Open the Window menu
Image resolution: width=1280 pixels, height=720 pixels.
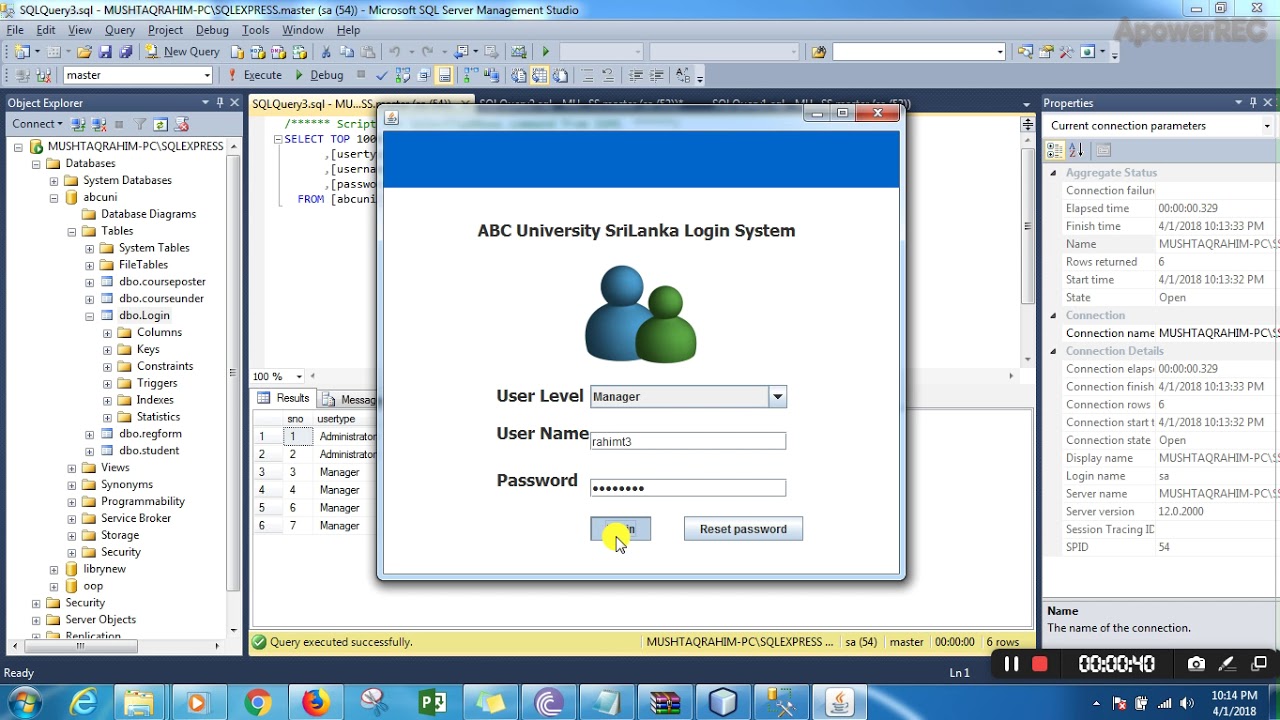pyautogui.click(x=303, y=30)
